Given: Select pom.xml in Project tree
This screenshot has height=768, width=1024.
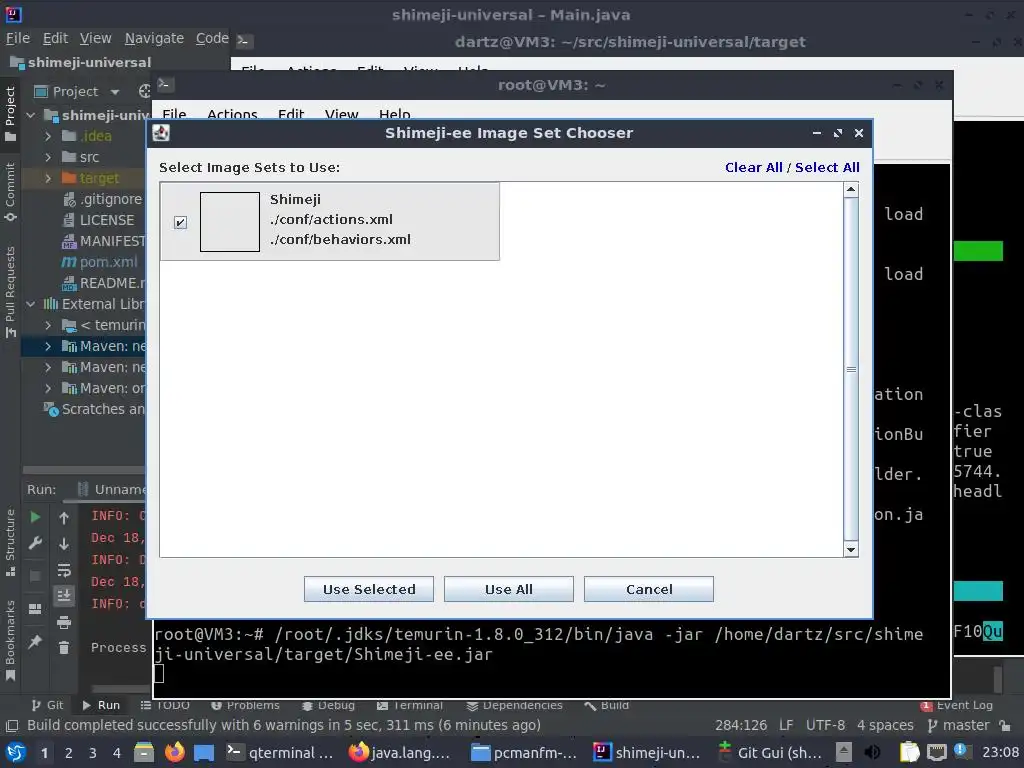Looking at the screenshot, I should (99, 262).
